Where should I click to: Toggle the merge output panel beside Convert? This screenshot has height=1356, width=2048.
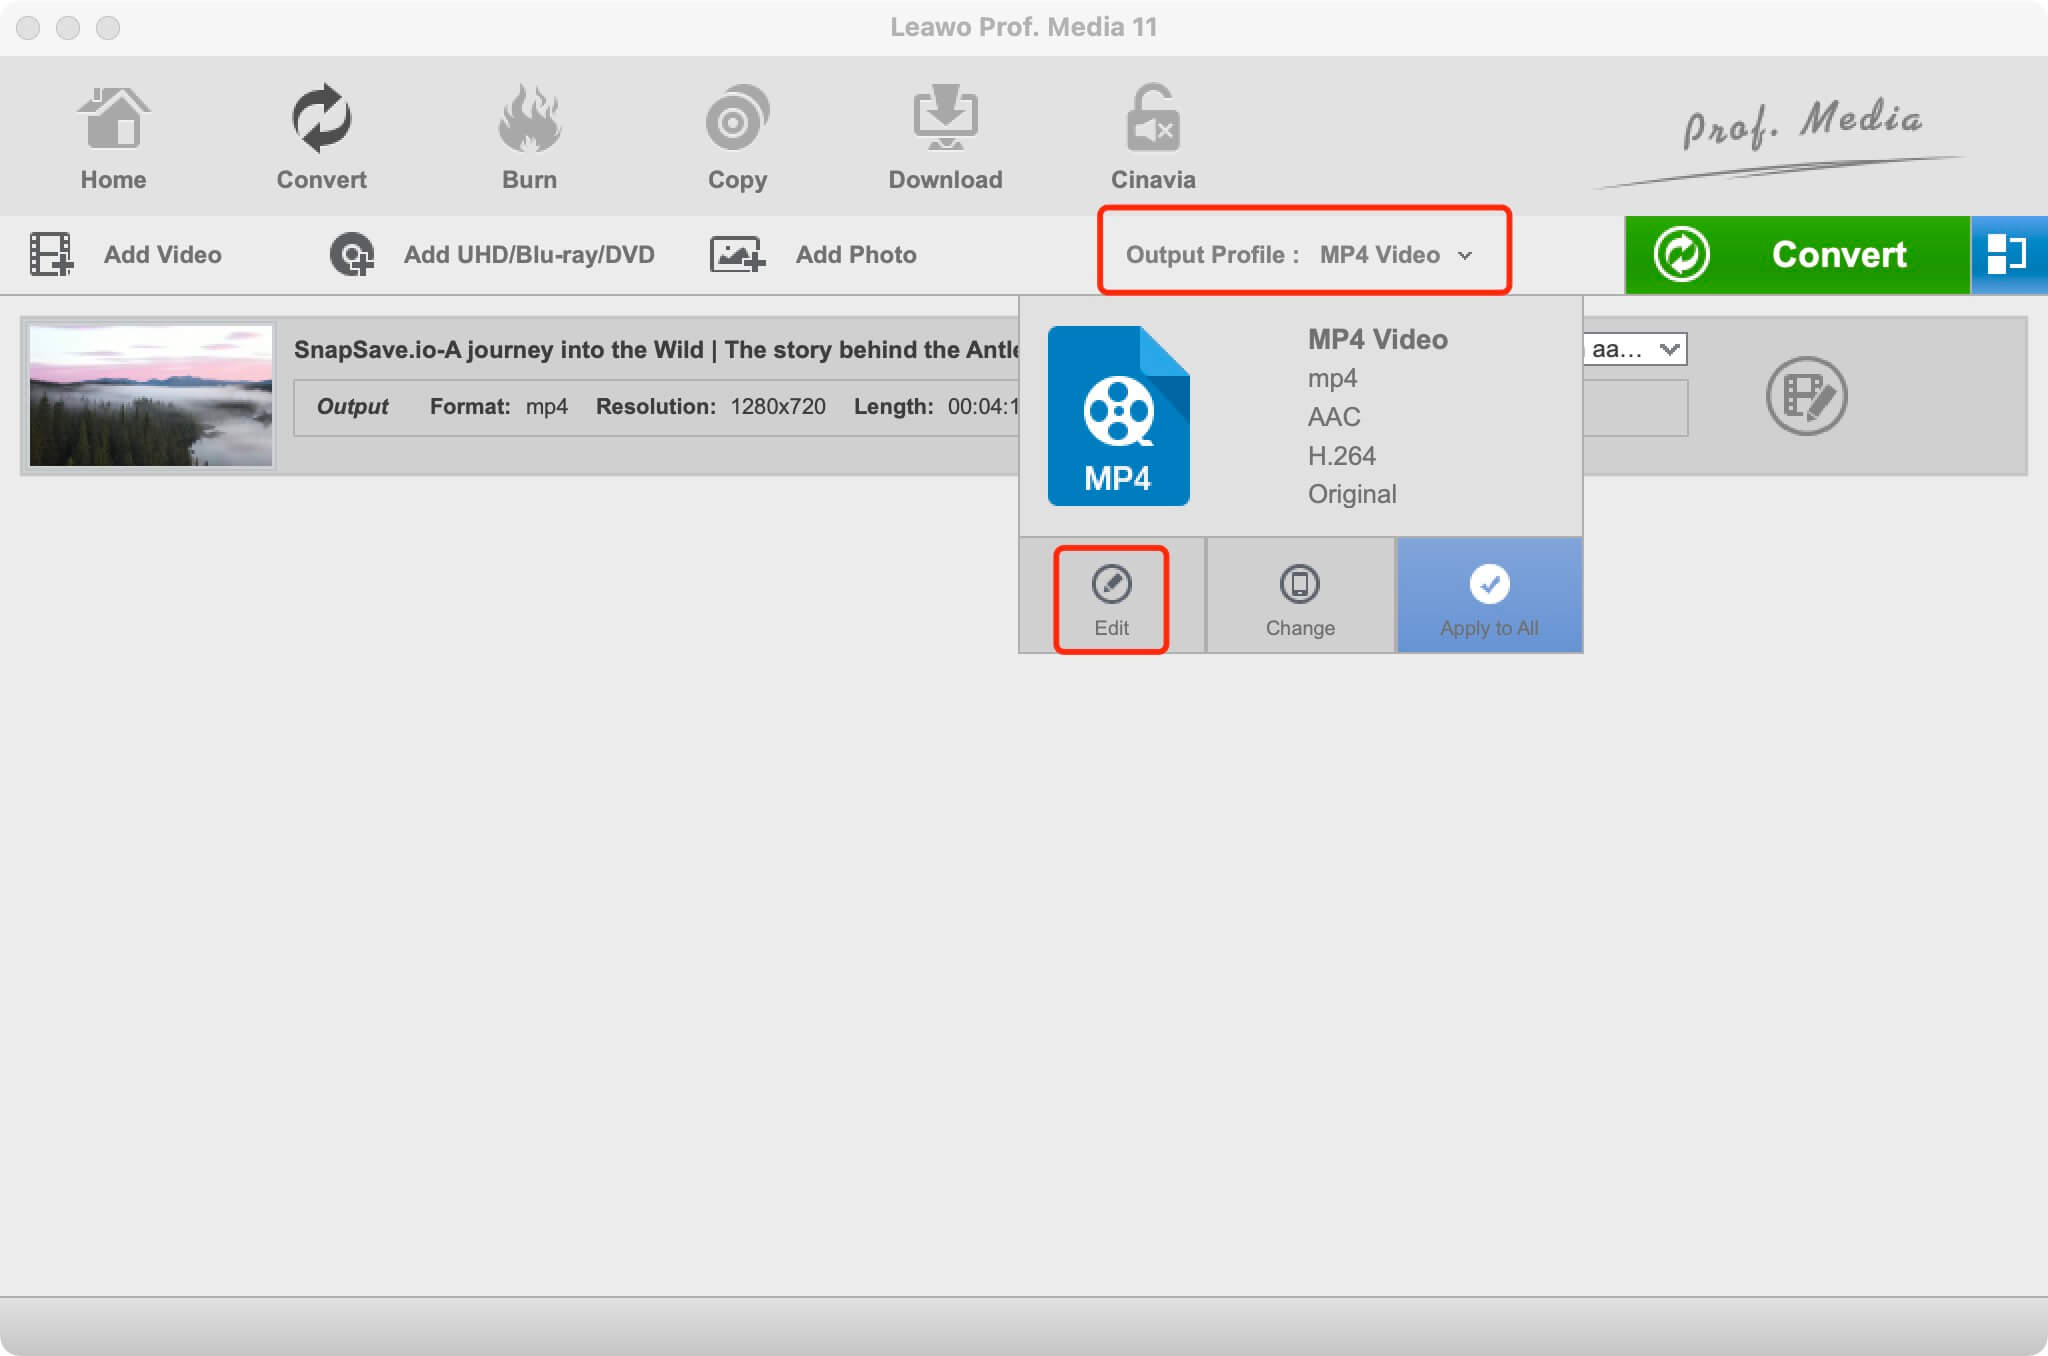2010,254
